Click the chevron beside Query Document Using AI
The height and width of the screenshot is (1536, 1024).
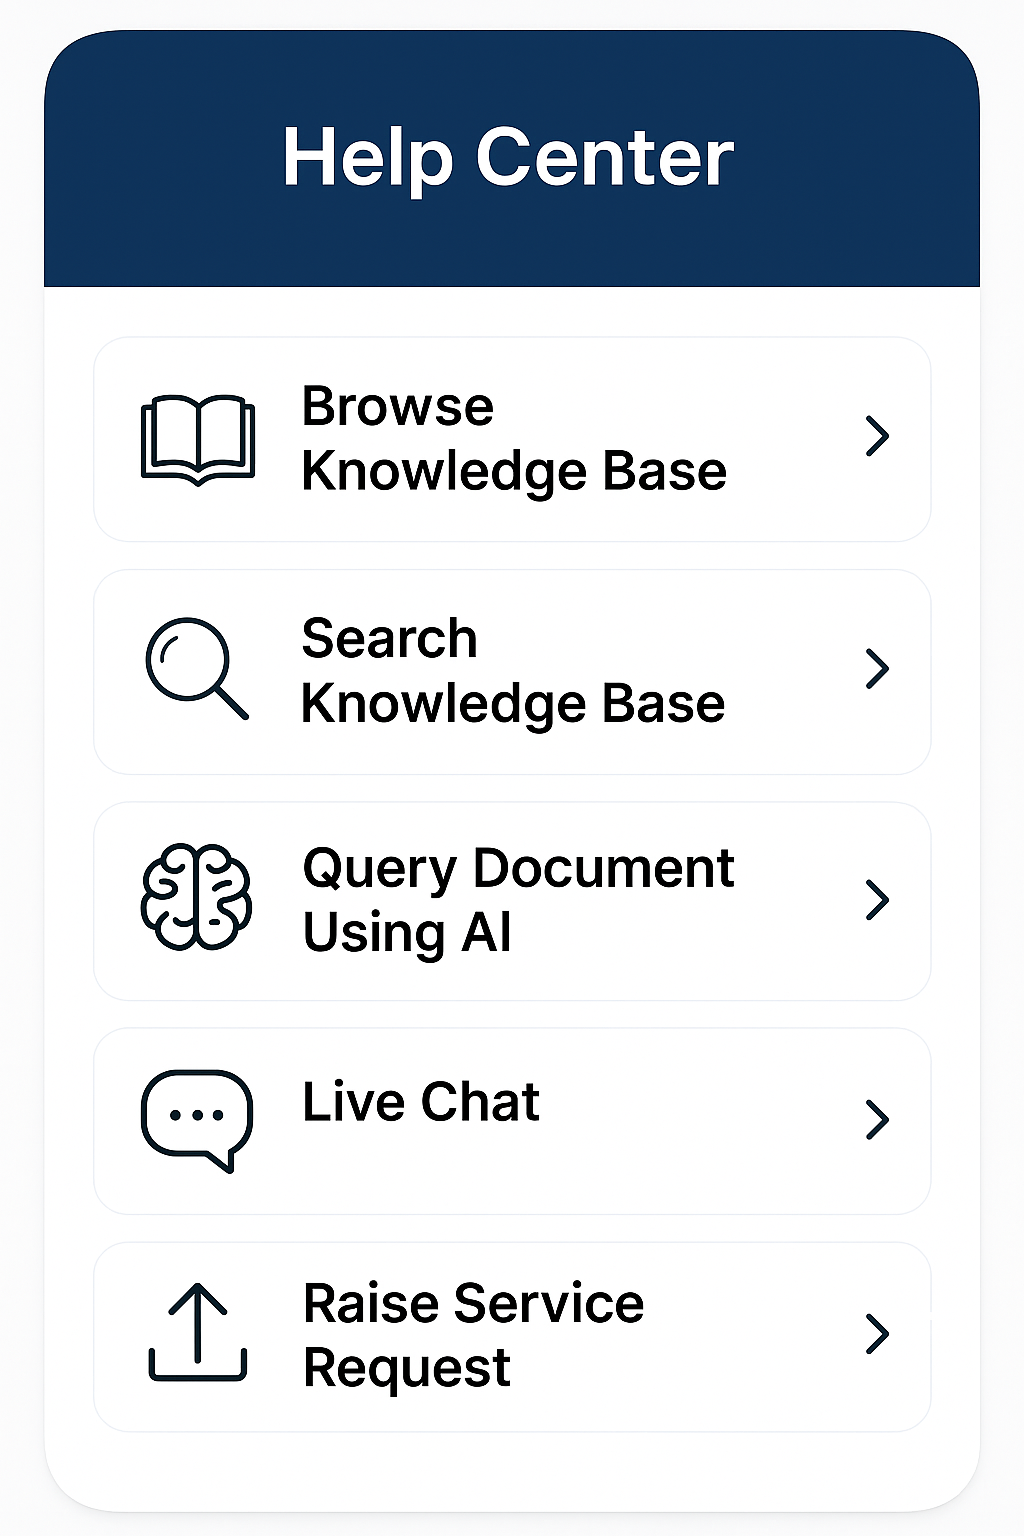(x=877, y=899)
